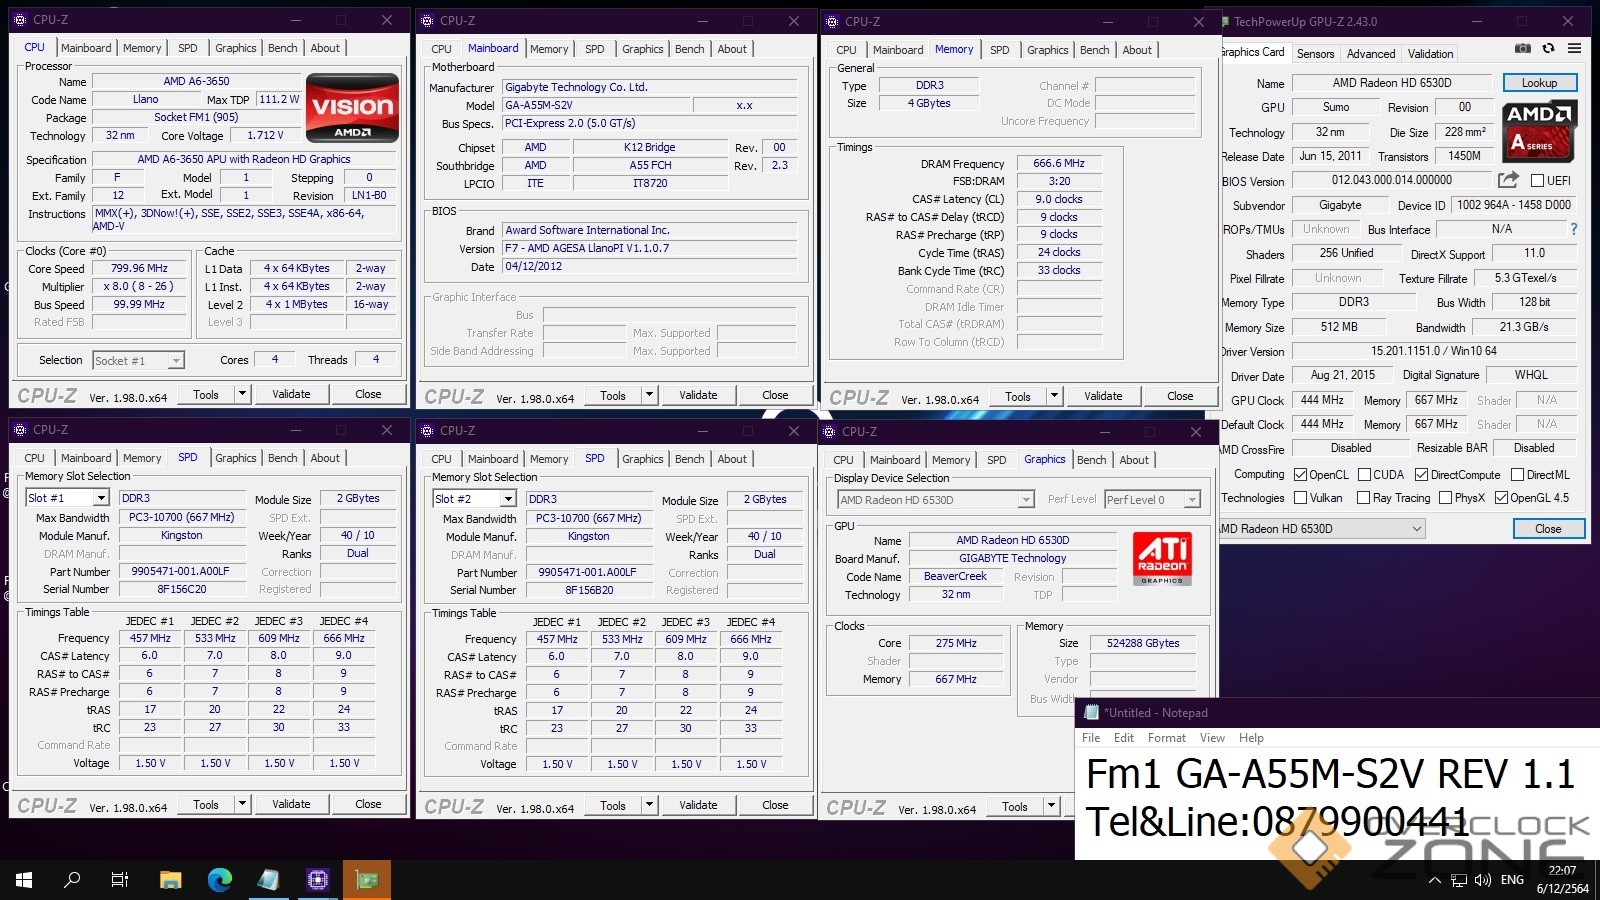1600x900 pixels.
Task: Toggle the CUDA checkbox
Action: click(x=1364, y=475)
